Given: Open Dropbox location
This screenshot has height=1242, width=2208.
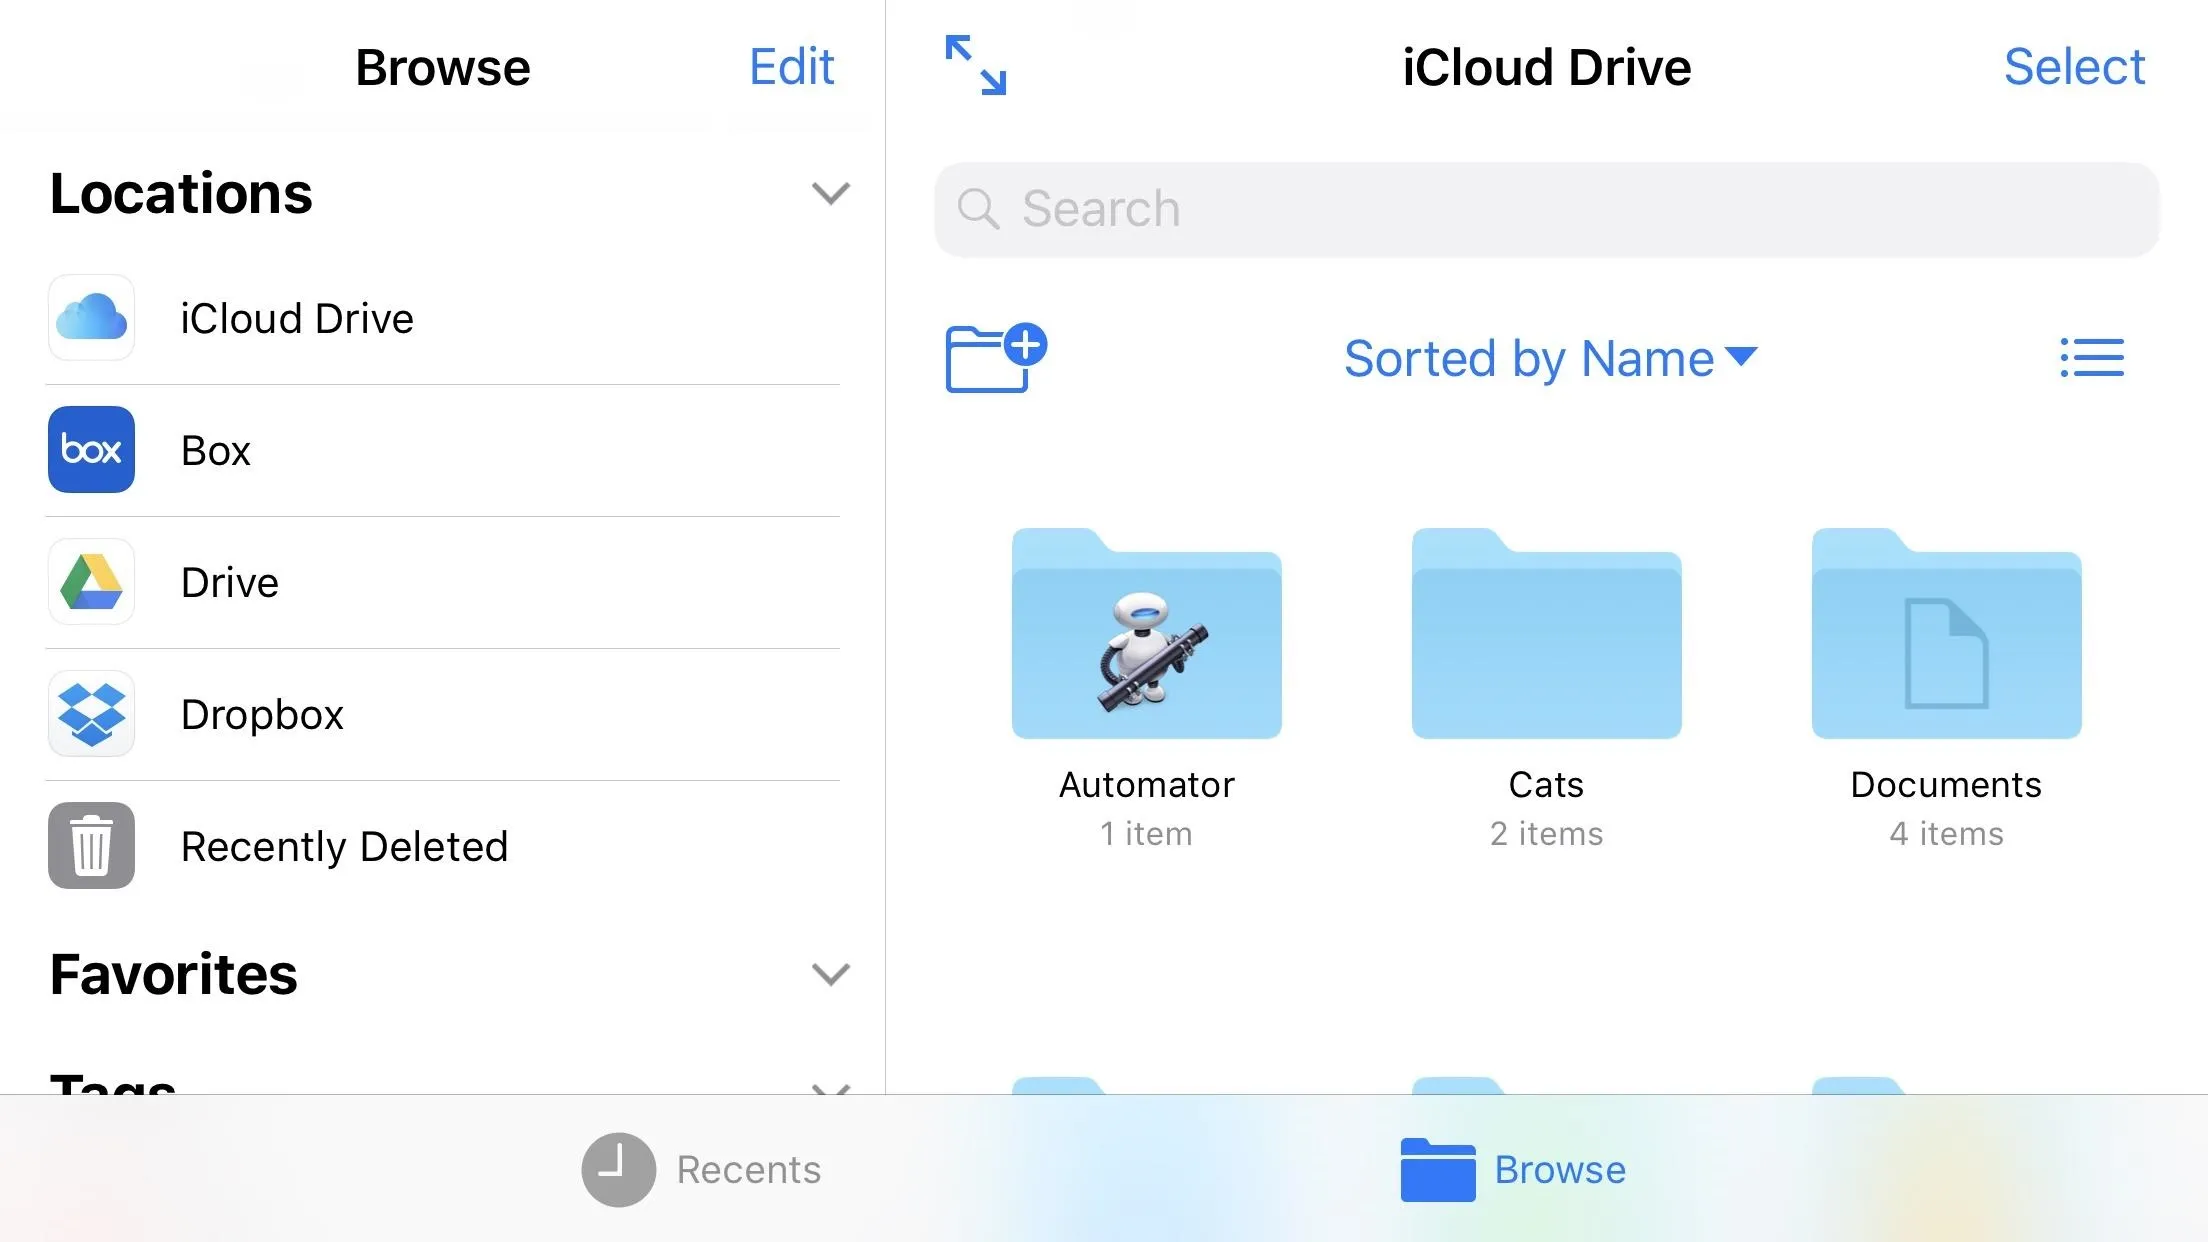Looking at the screenshot, I should (262, 713).
